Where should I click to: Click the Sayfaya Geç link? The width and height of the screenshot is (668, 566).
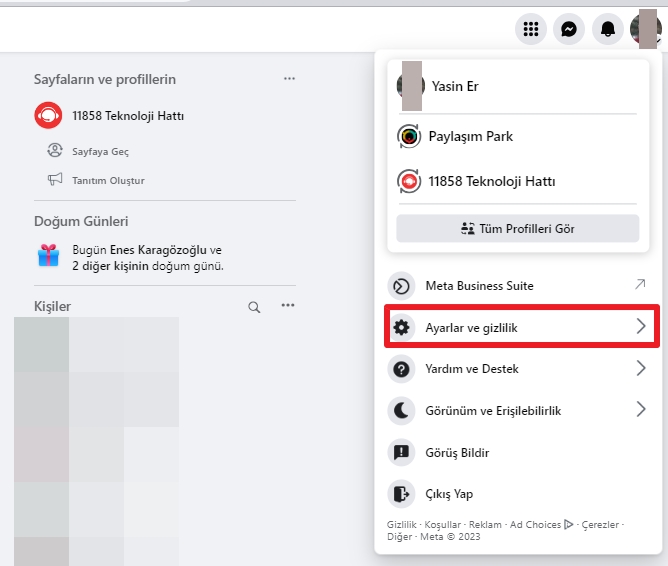tap(100, 152)
